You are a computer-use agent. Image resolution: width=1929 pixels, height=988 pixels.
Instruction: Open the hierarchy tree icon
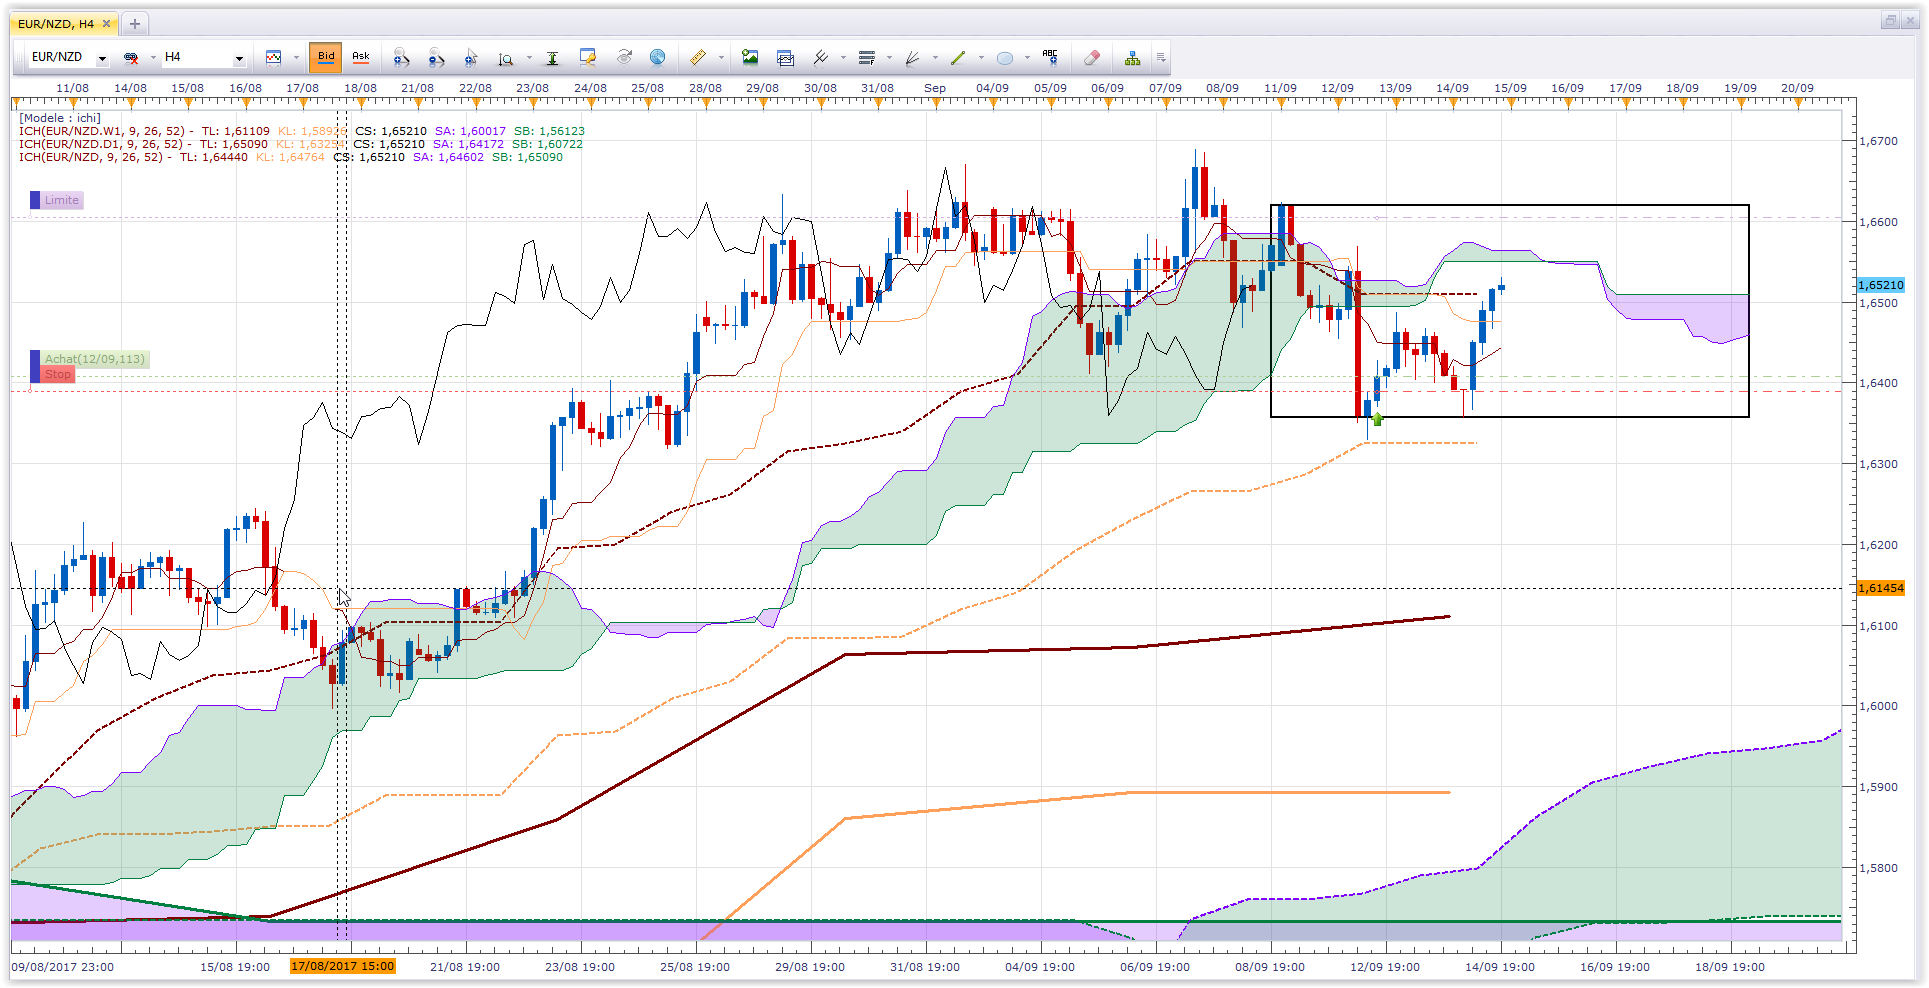[x=1132, y=58]
